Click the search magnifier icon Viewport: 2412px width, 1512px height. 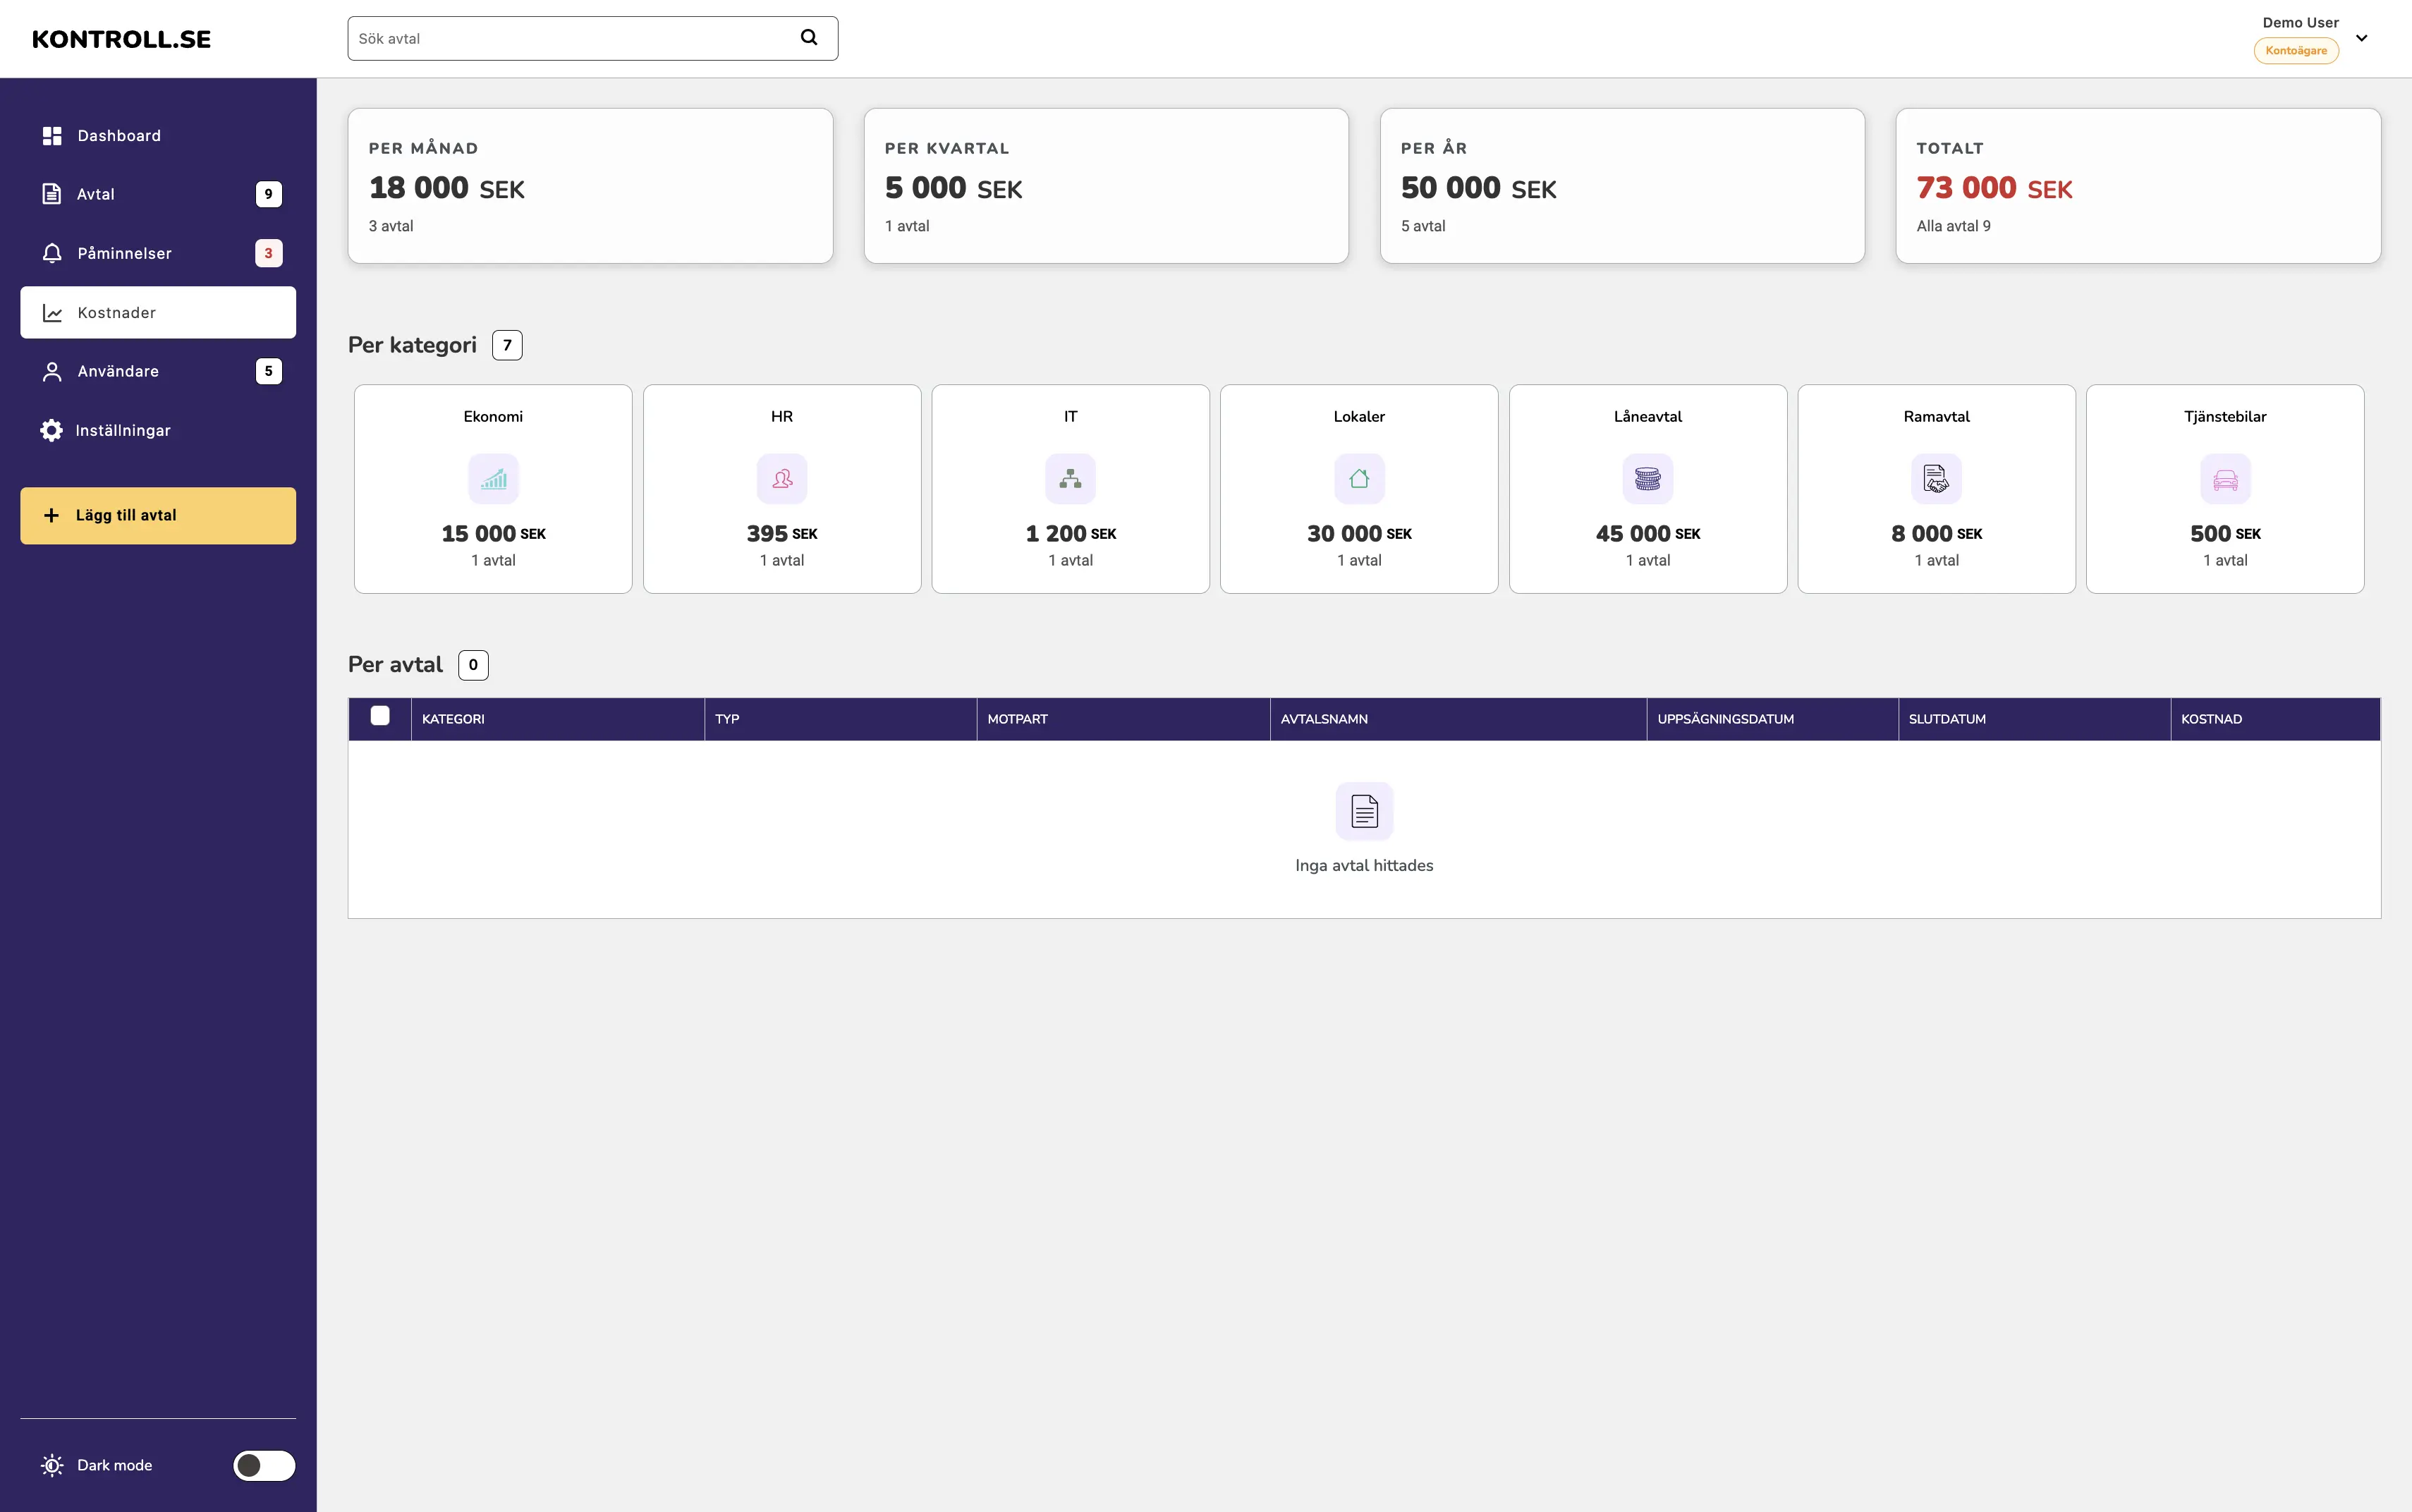pyautogui.click(x=809, y=38)
